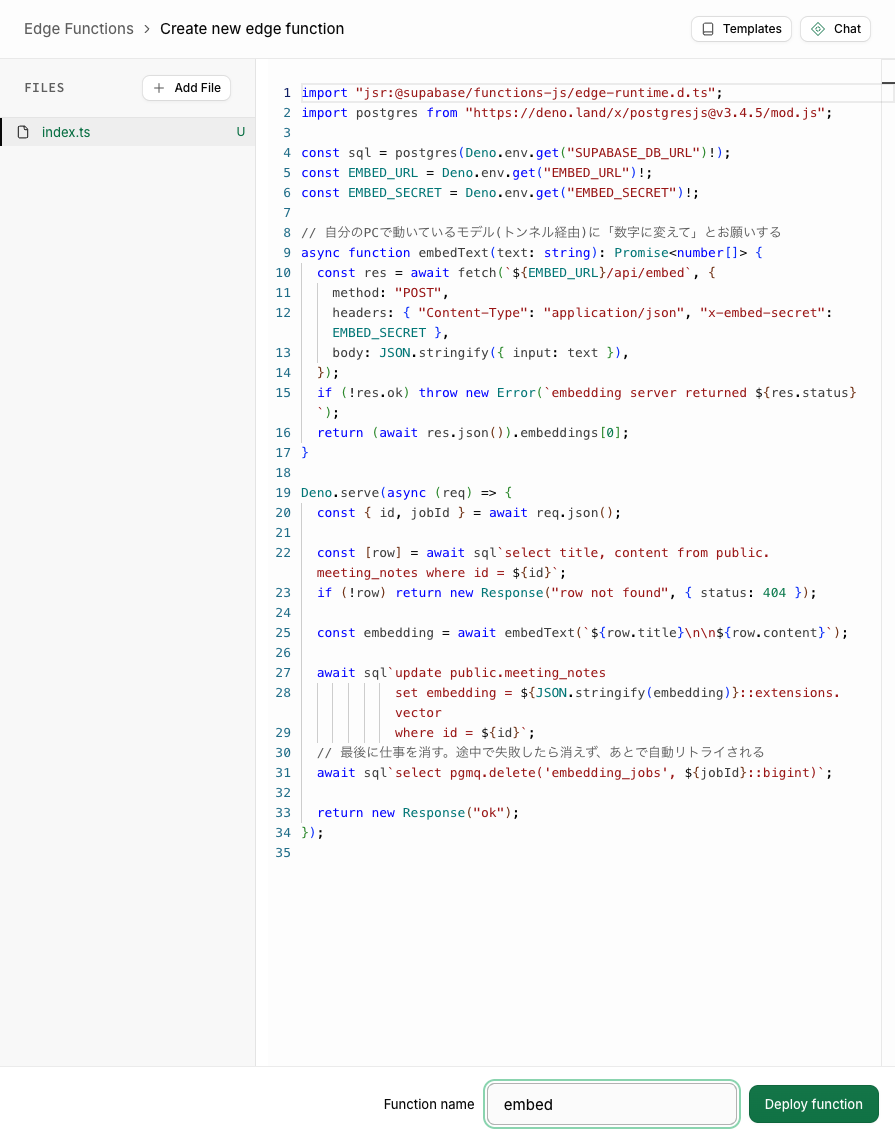This screenshot has height=1141, width=895.
Task: Select the index.ts file icon
Action: pyautogui.click(x=23, y=132)
